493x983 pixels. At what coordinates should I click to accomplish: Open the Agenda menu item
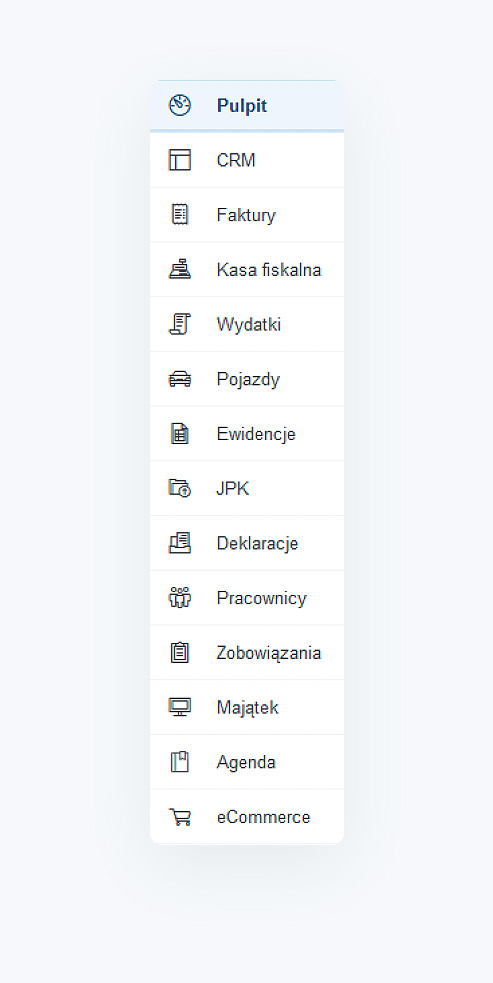[x=247, y=762]
